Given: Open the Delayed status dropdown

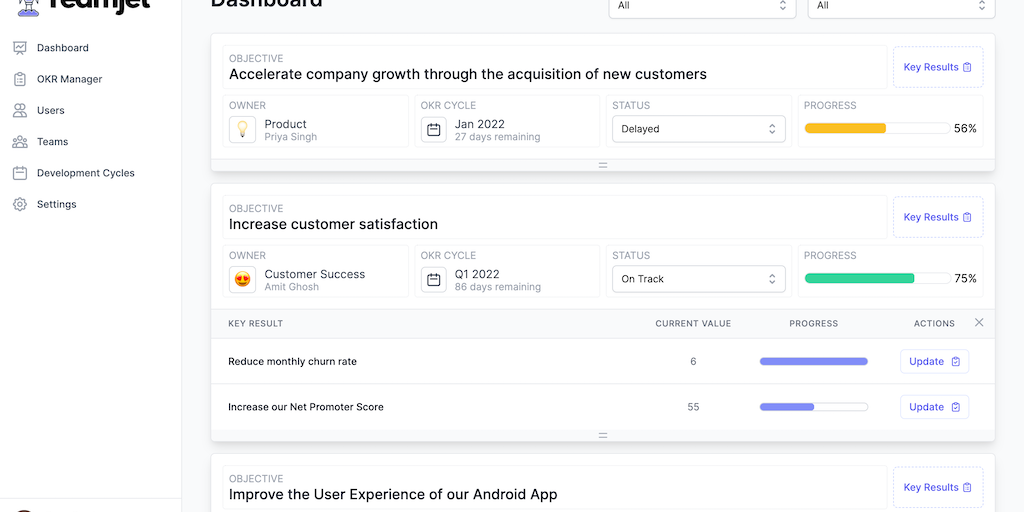Looking at the screenshot, I should click(698, 129).
